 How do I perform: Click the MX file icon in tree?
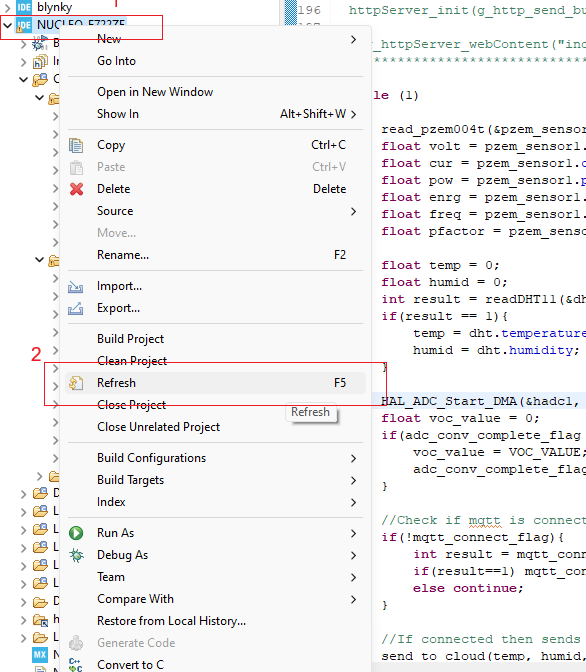pos(40,654)
